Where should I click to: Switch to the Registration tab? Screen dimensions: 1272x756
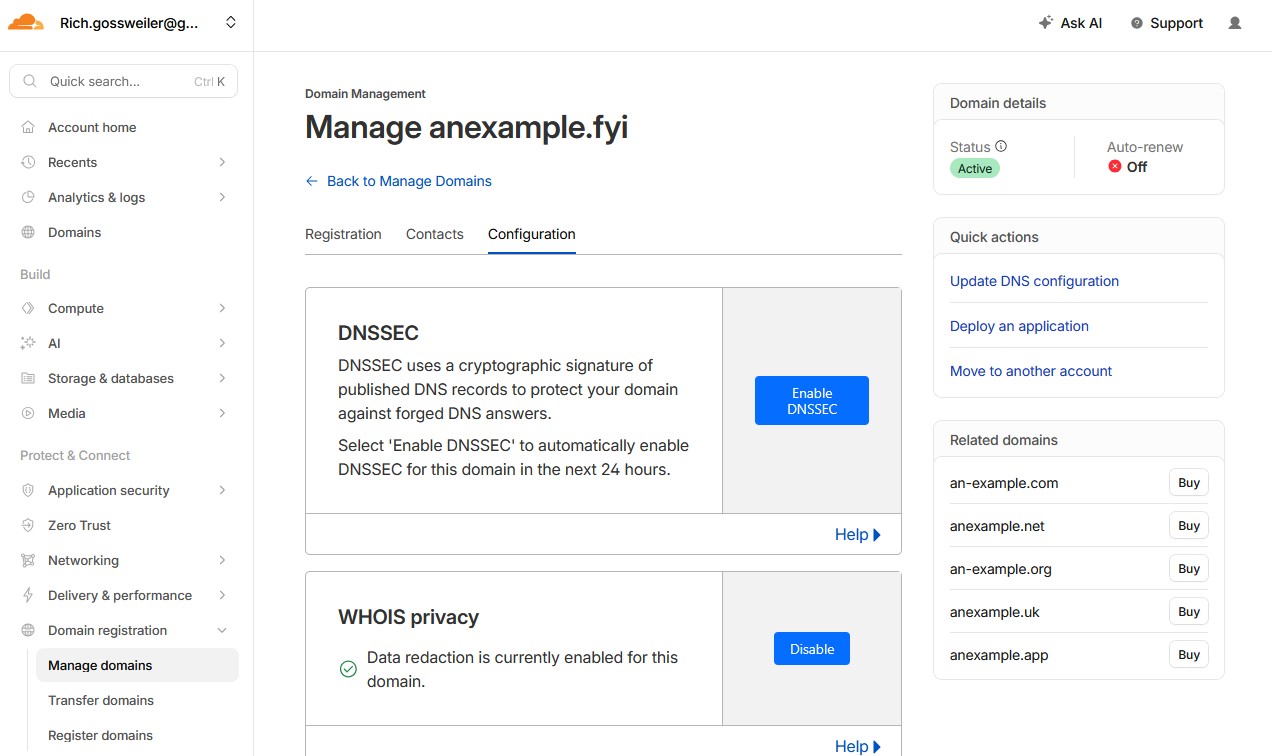tap(343, 234)
